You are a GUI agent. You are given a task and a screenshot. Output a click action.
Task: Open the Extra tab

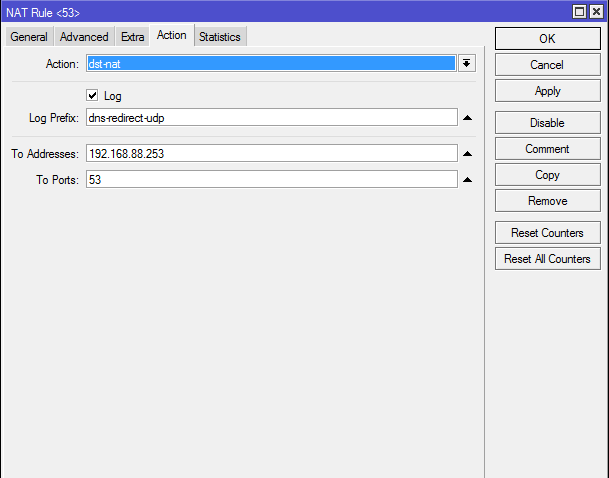pyautogui.click(x=132, y=37)
